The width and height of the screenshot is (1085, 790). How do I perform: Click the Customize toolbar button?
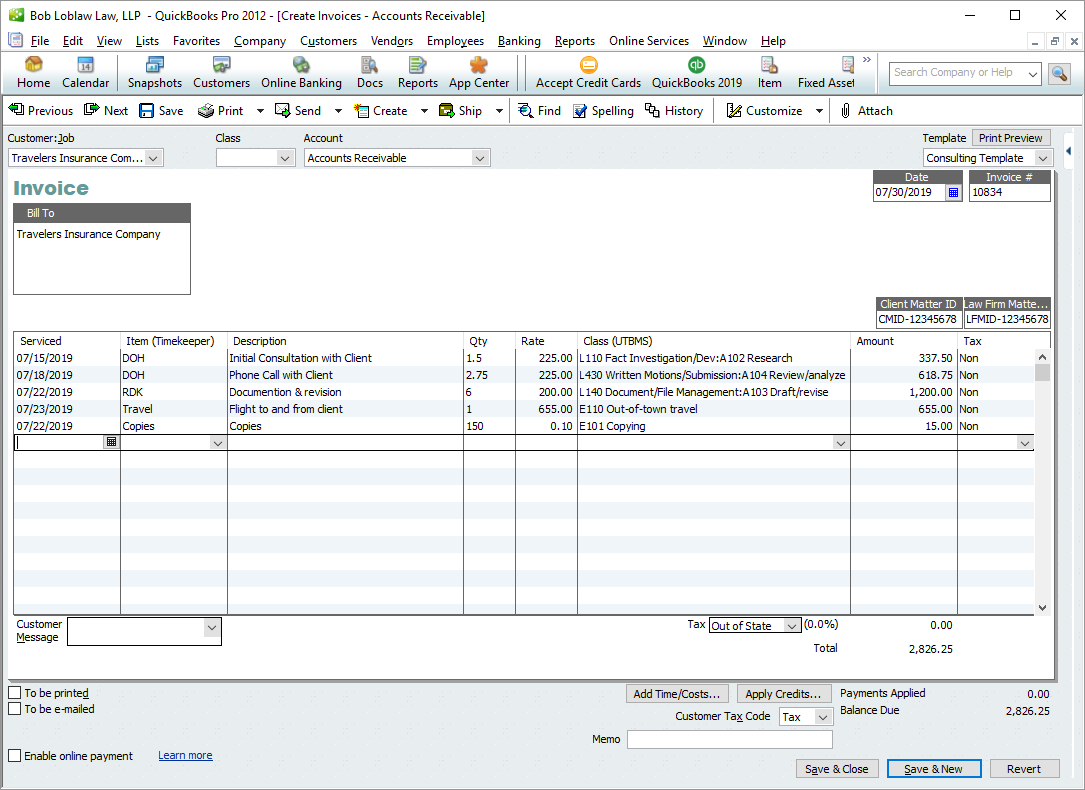pos(765,111)
